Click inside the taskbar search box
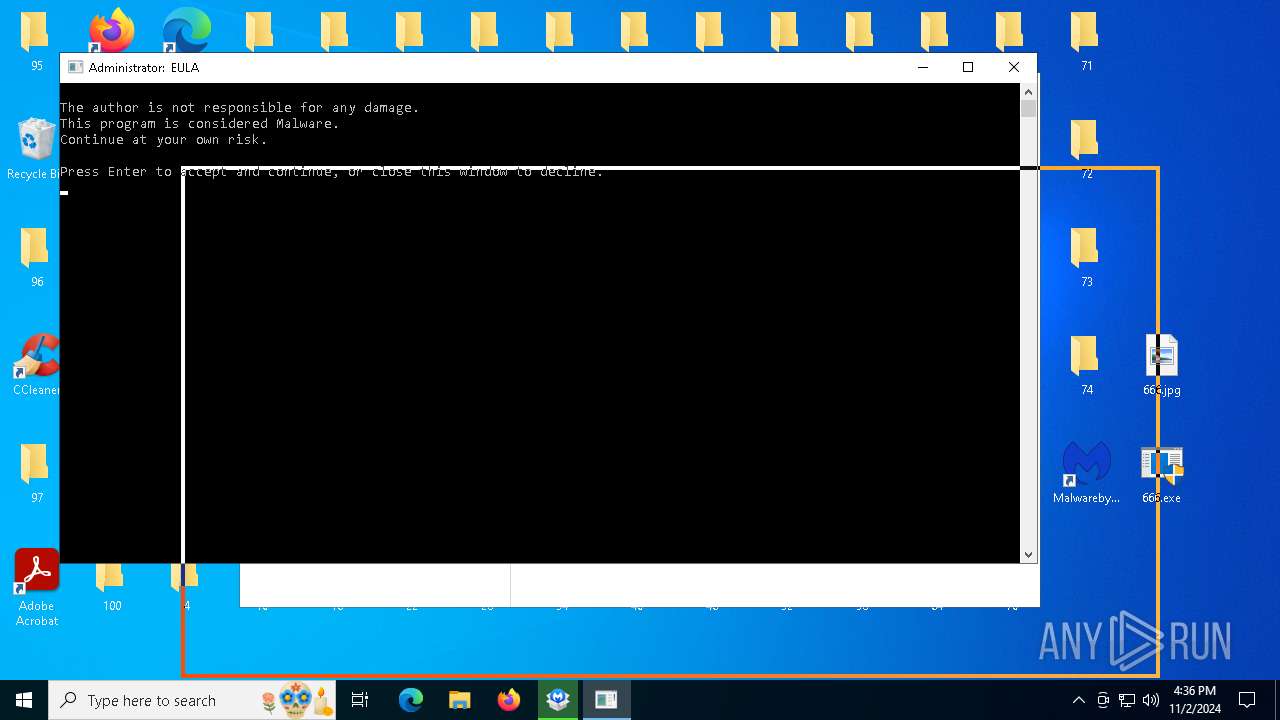1280x720 pixels. (193, 700)
